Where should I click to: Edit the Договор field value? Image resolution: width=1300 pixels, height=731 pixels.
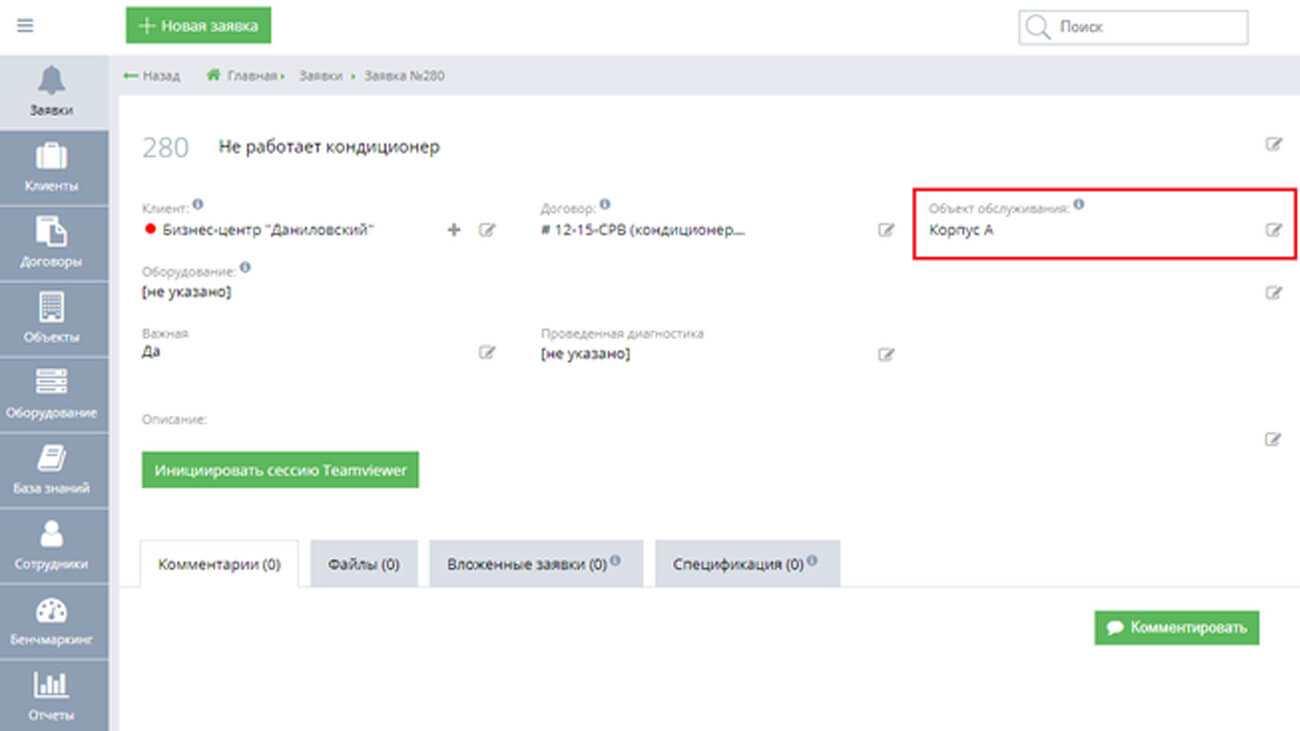click(x=885, y=230)
